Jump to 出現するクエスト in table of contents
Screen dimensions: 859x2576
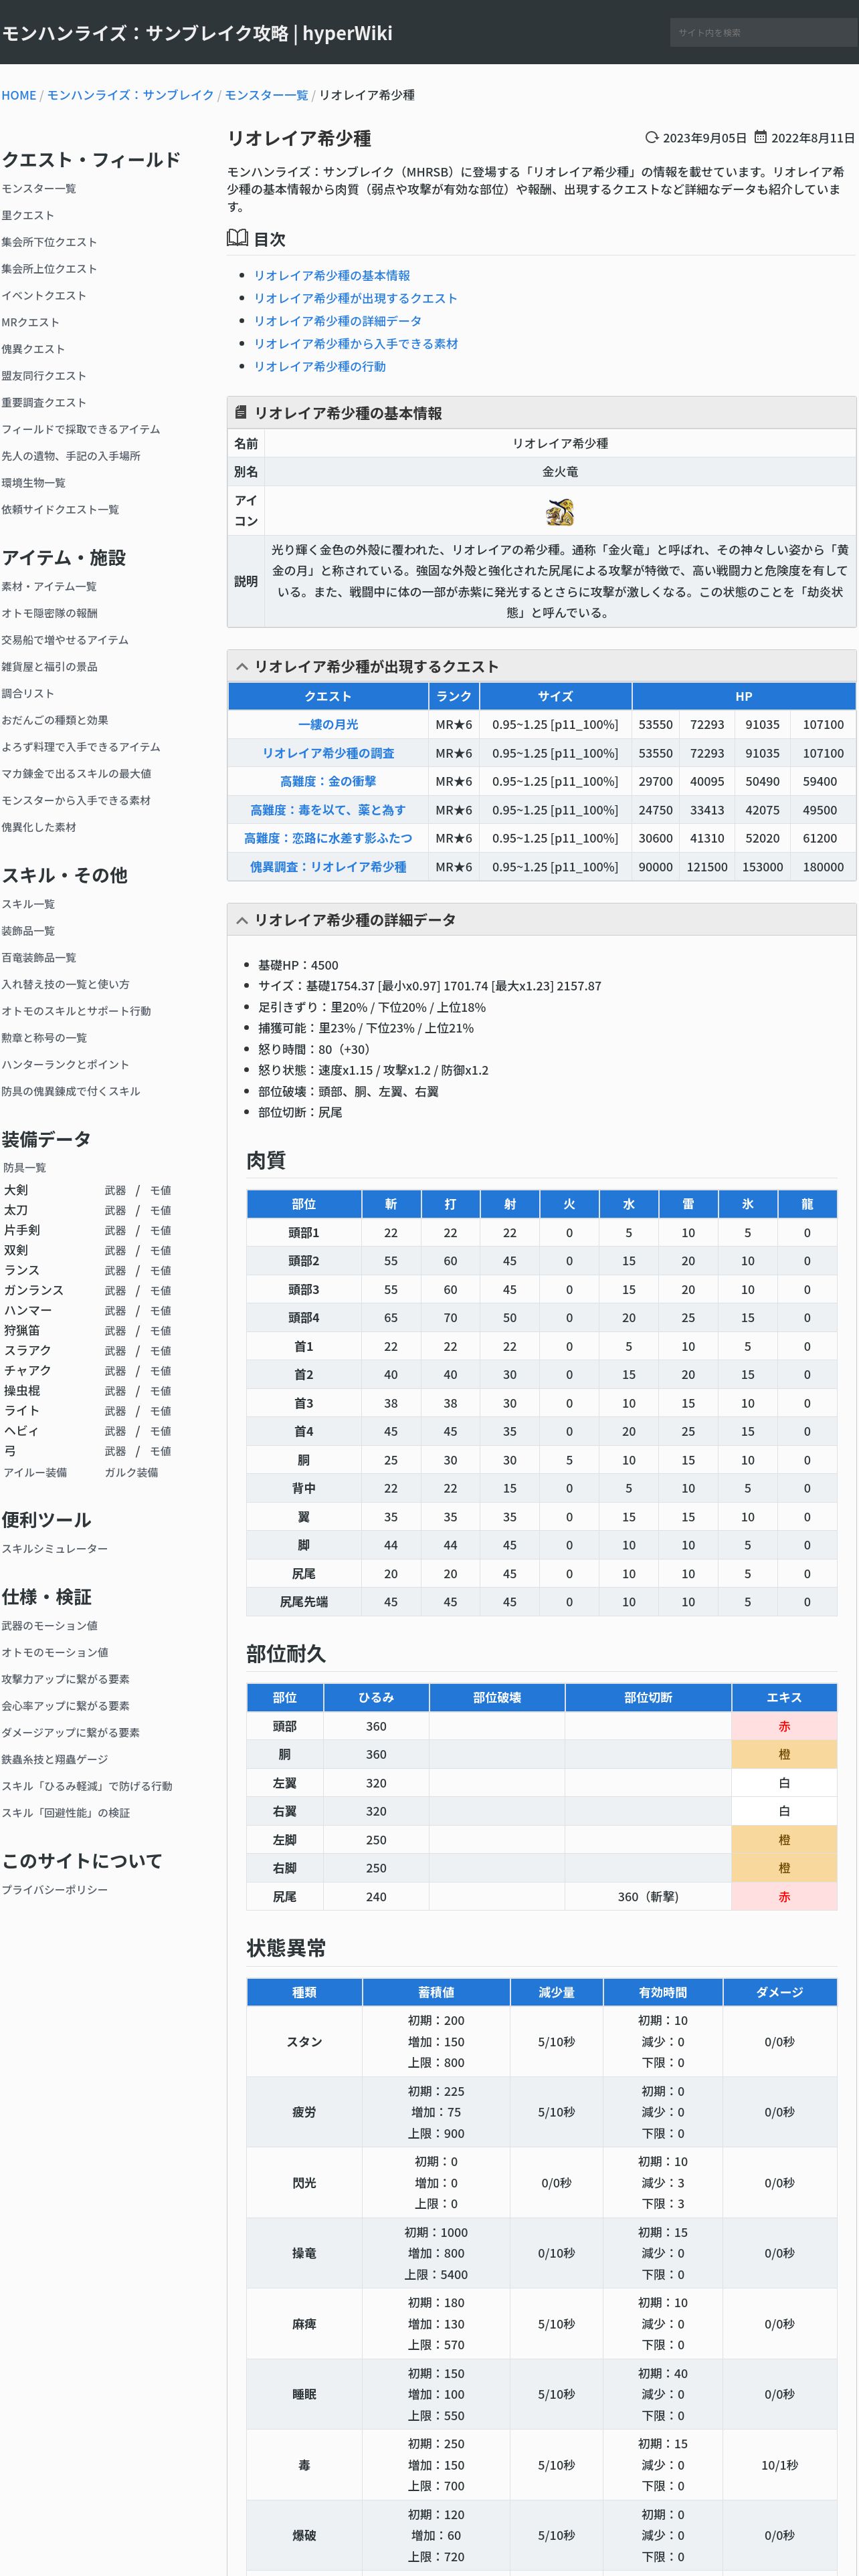click(355, 298)
